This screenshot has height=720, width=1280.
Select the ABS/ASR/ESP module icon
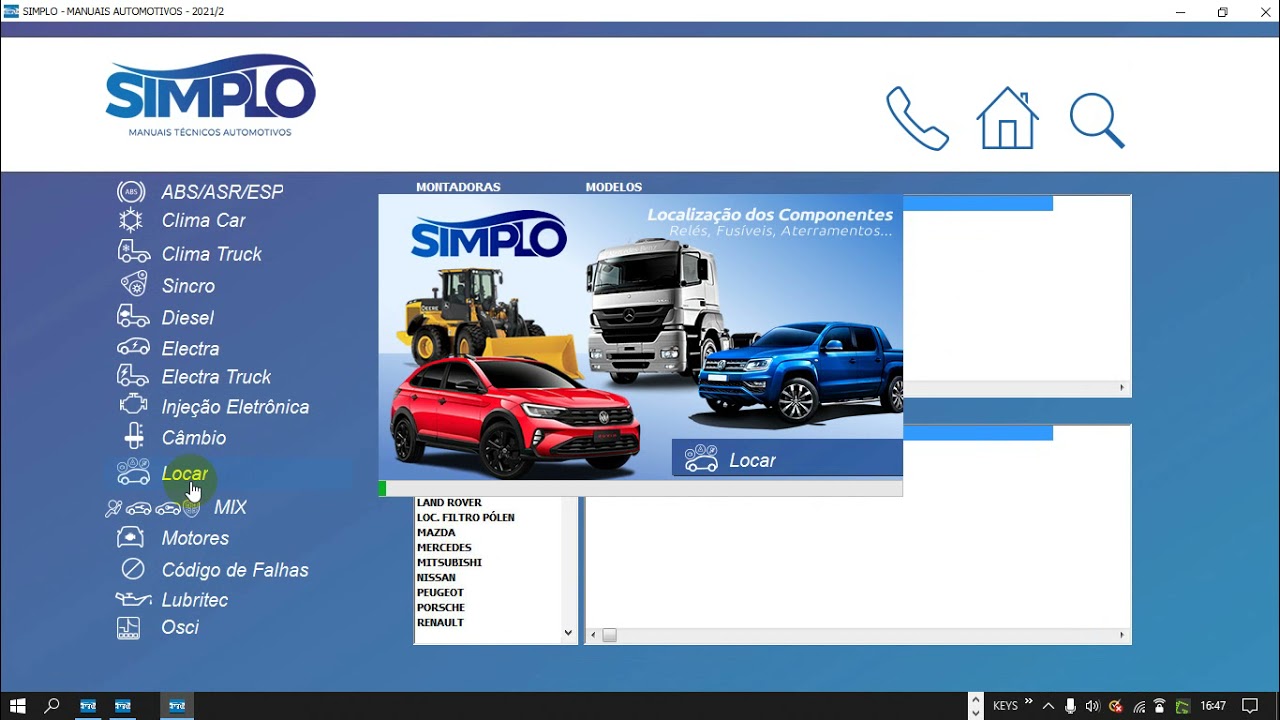pos(131,191)
